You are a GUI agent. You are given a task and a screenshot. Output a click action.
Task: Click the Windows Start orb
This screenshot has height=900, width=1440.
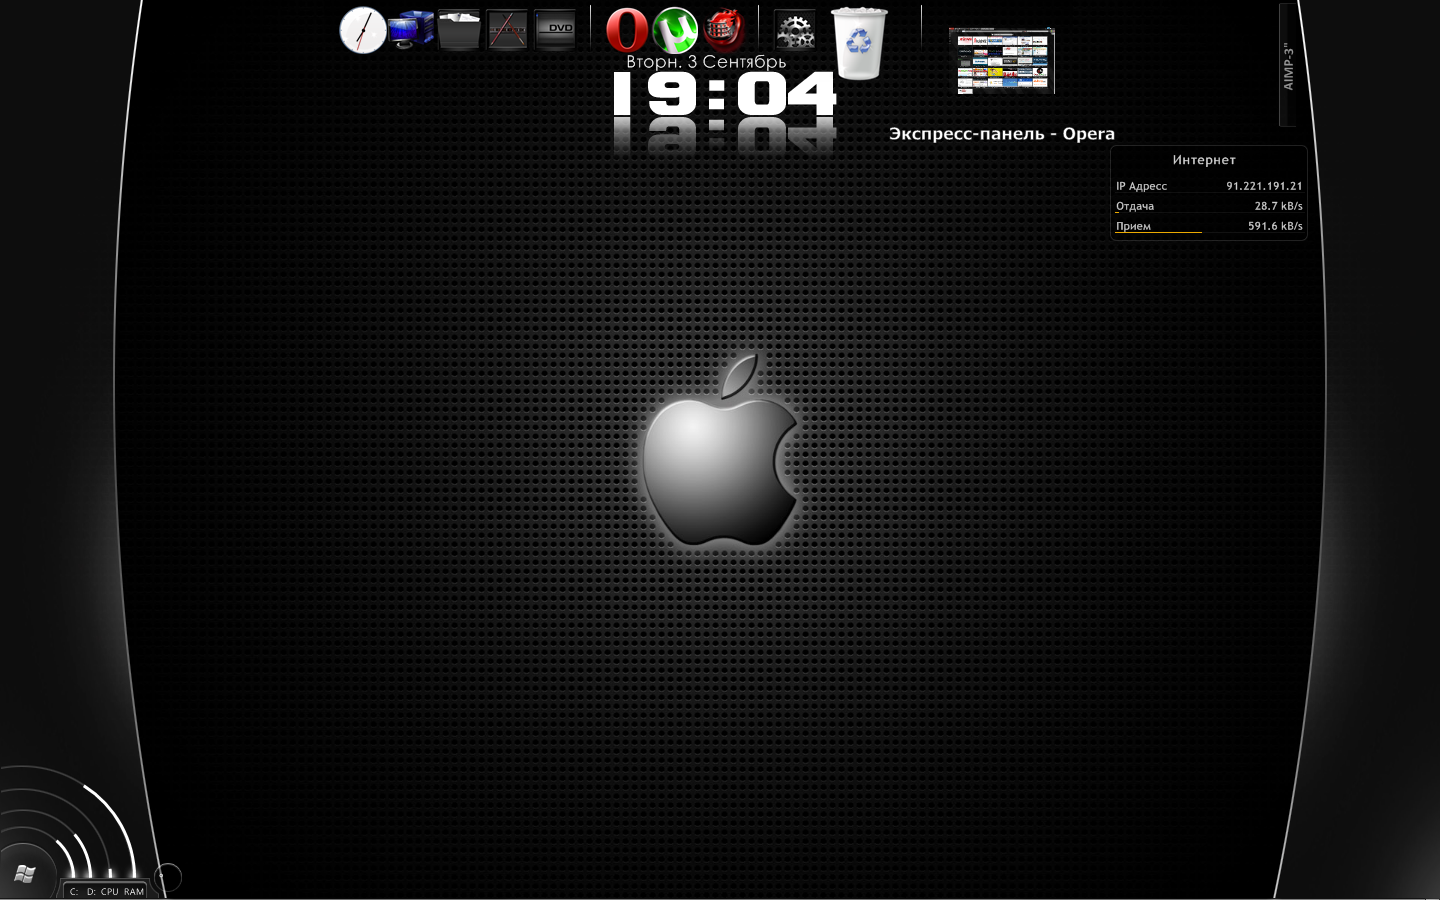click(25, 874)
